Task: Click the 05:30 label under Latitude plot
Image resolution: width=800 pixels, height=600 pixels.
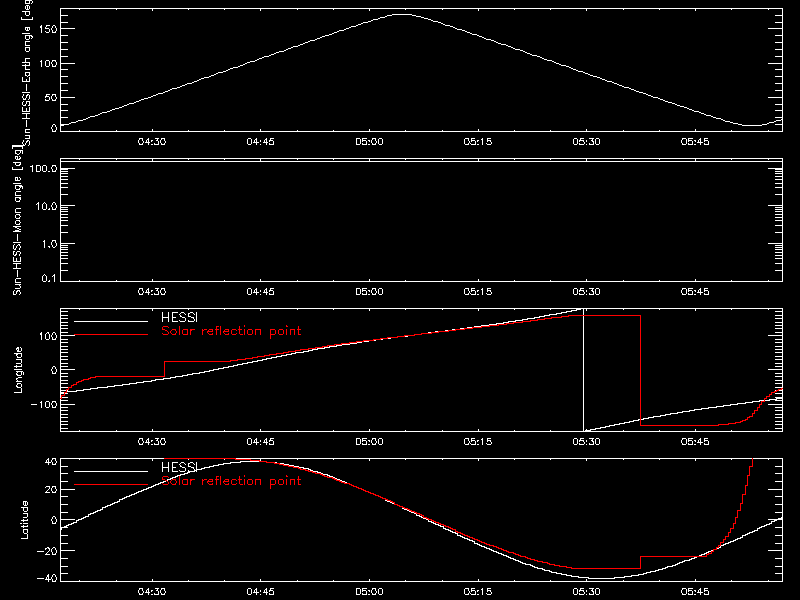Action: (586, 592)
